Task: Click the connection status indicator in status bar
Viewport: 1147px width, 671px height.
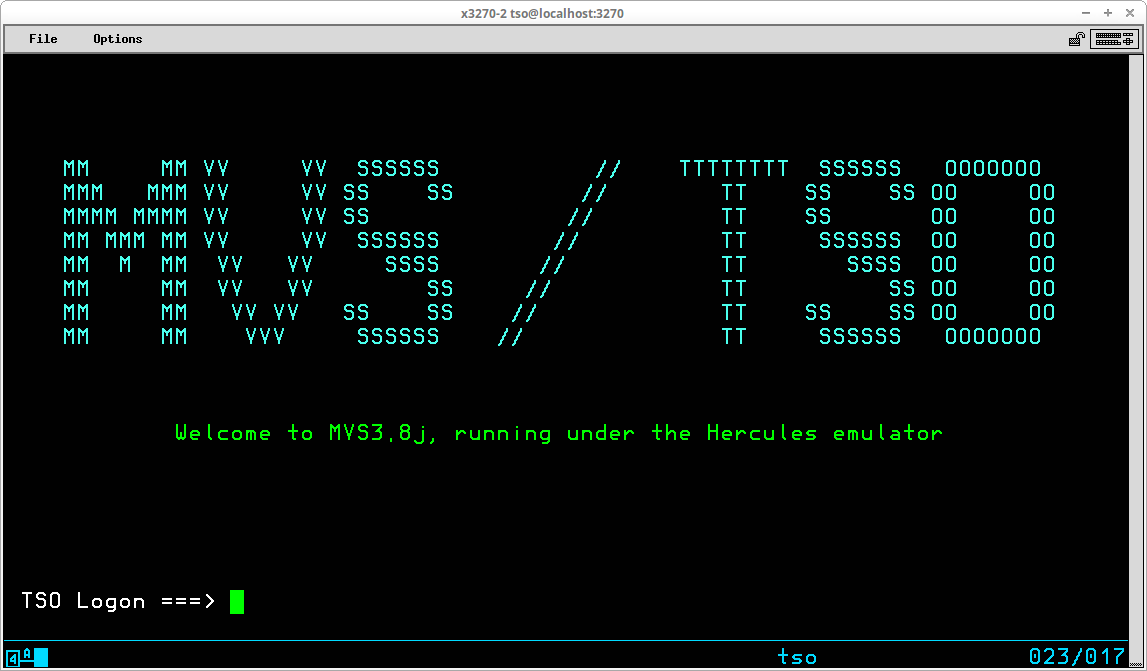Action: [13, 657]
